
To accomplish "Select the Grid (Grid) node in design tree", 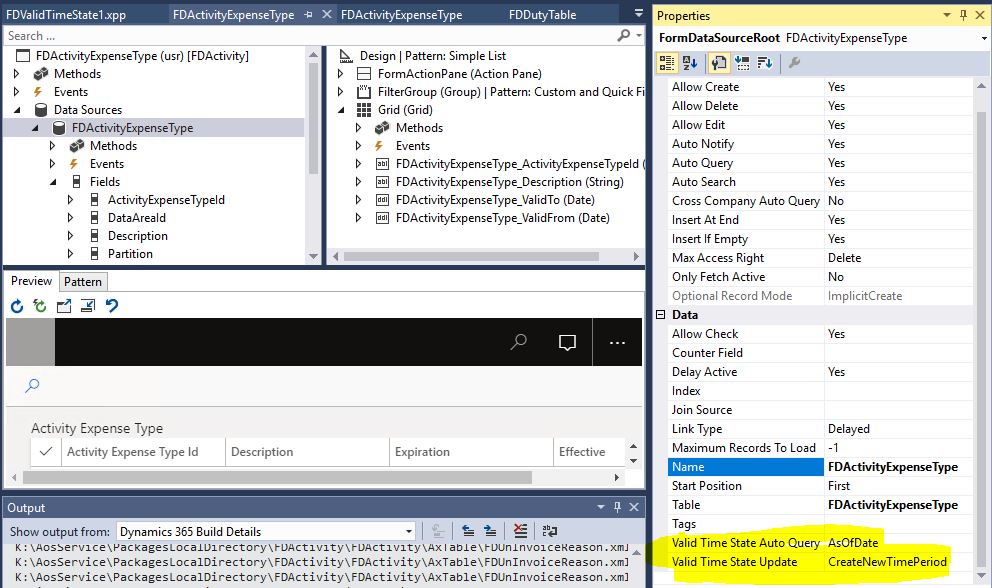I will (405, 109).
